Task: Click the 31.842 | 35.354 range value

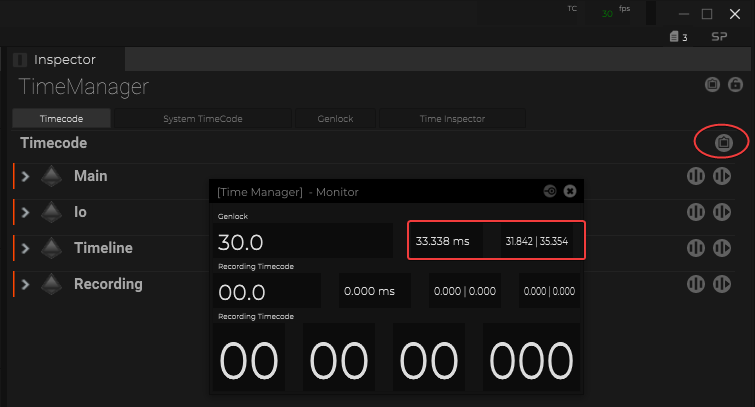Action: coord(537,241)
